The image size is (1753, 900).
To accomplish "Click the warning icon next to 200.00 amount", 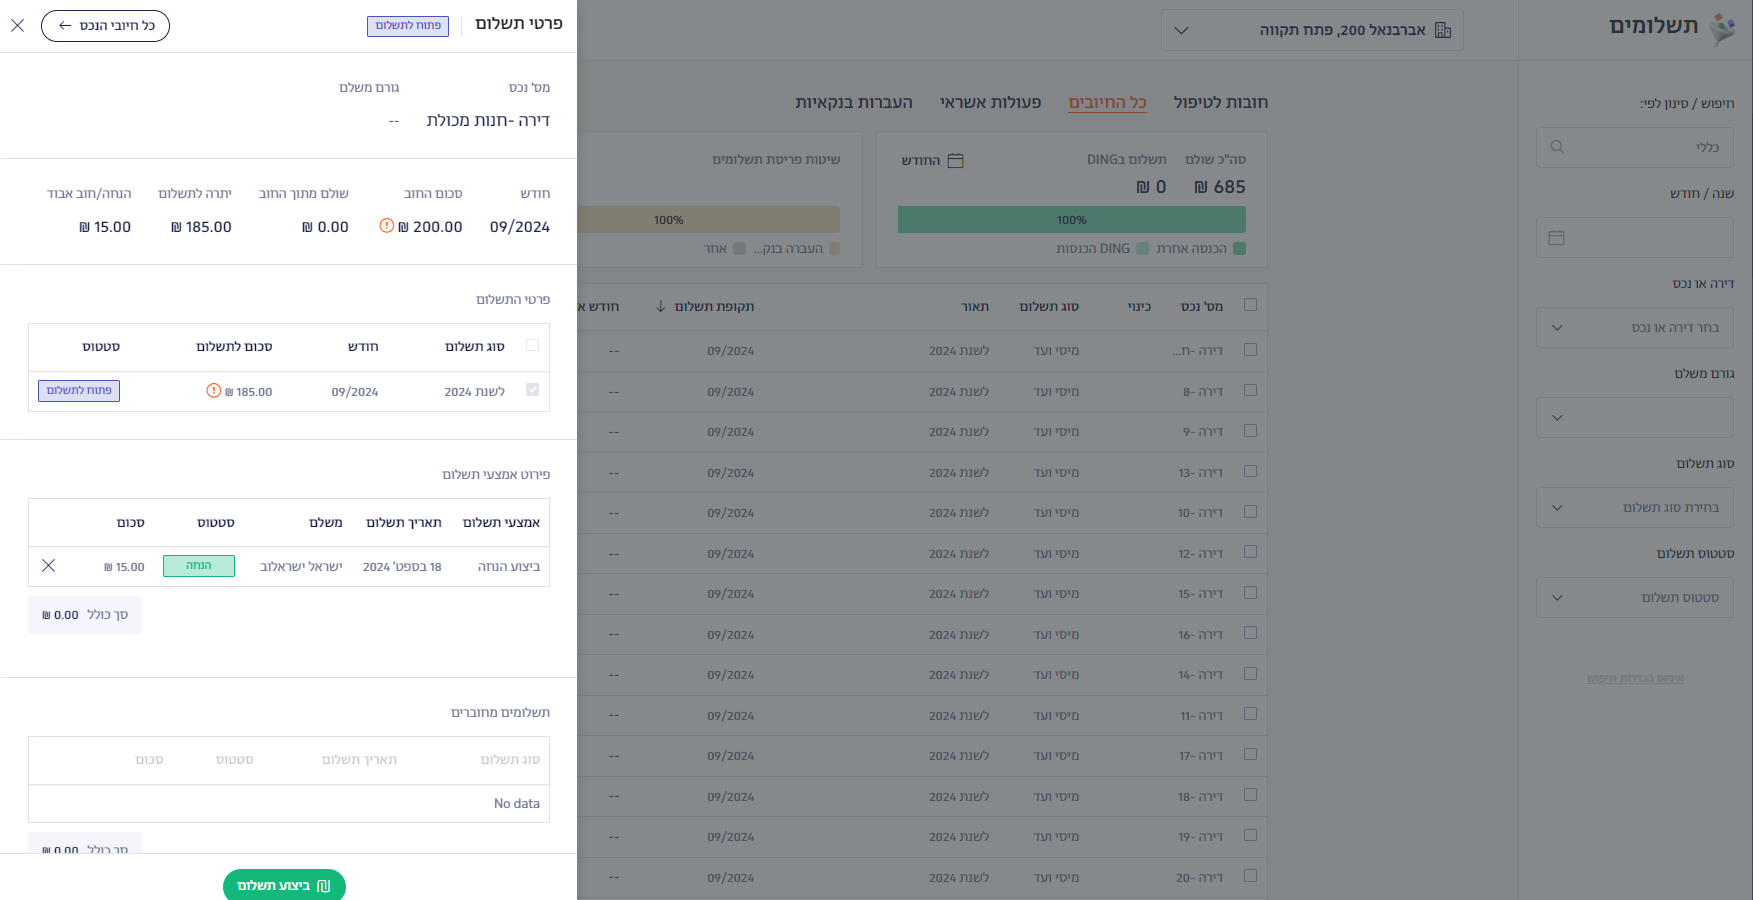I will (x=387, y=226).
